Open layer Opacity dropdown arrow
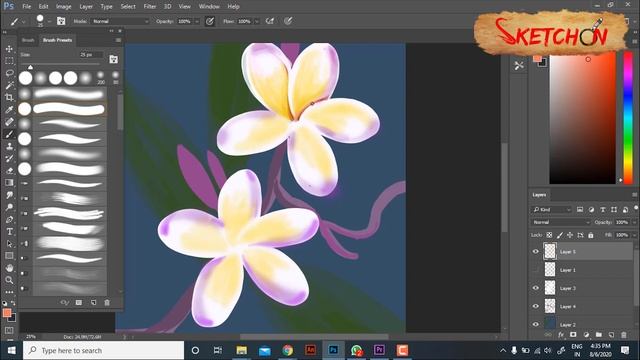This screenshot has width=640, height=360. click(x=633, y=222)
